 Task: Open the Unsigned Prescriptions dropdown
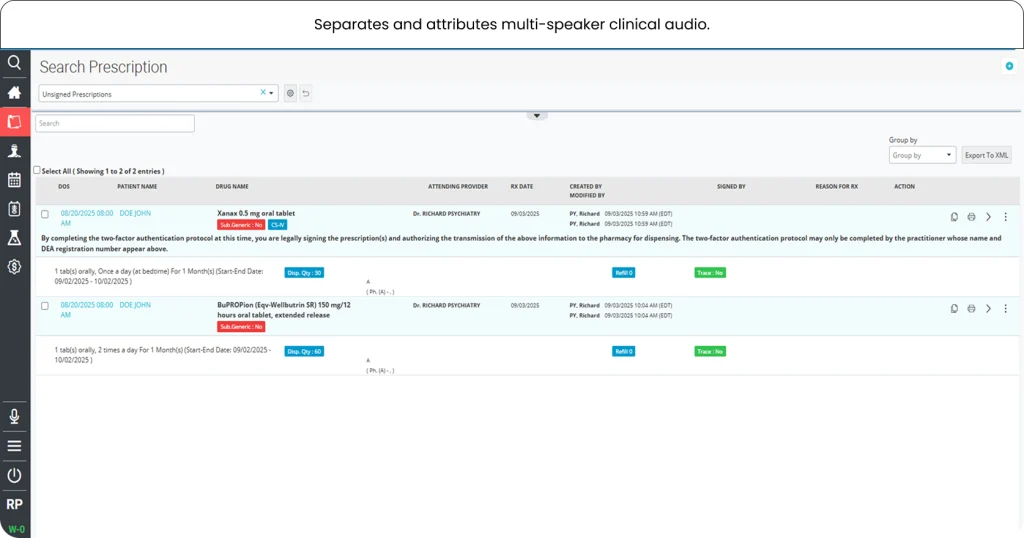(x=158, y=93)
